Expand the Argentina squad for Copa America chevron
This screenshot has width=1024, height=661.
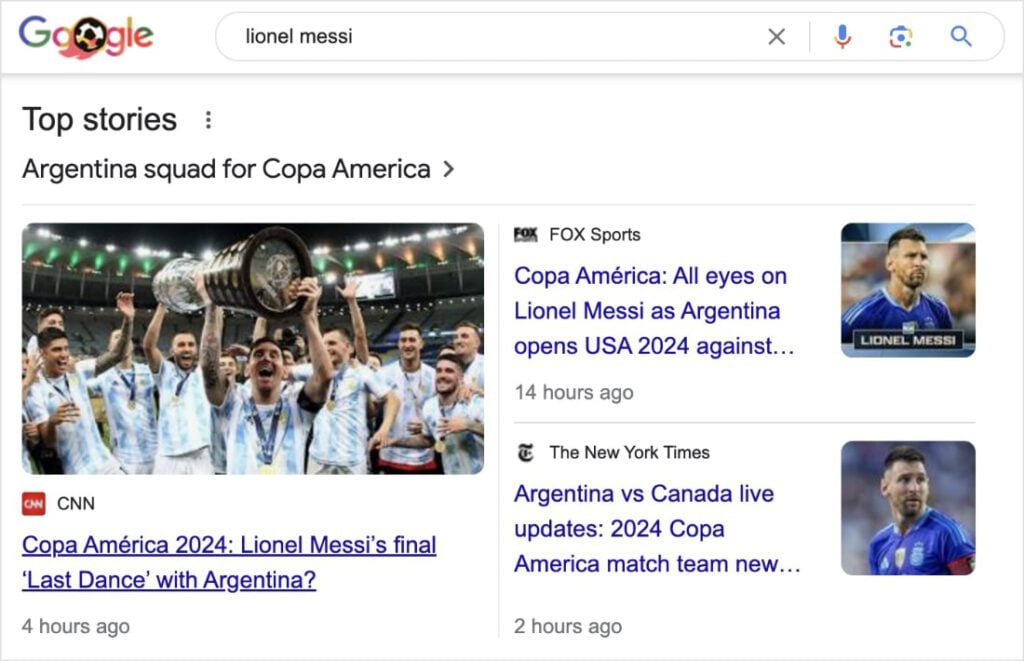point(449,169)
